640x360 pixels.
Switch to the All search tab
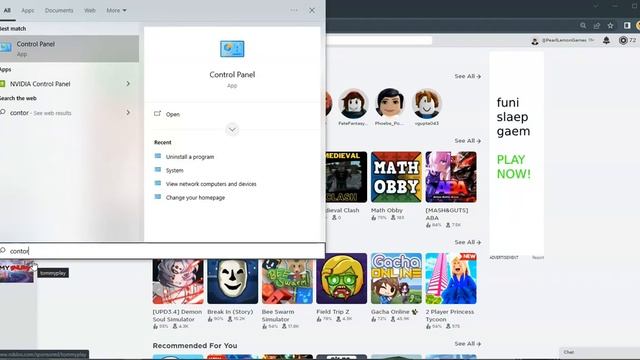coord(7,10)
